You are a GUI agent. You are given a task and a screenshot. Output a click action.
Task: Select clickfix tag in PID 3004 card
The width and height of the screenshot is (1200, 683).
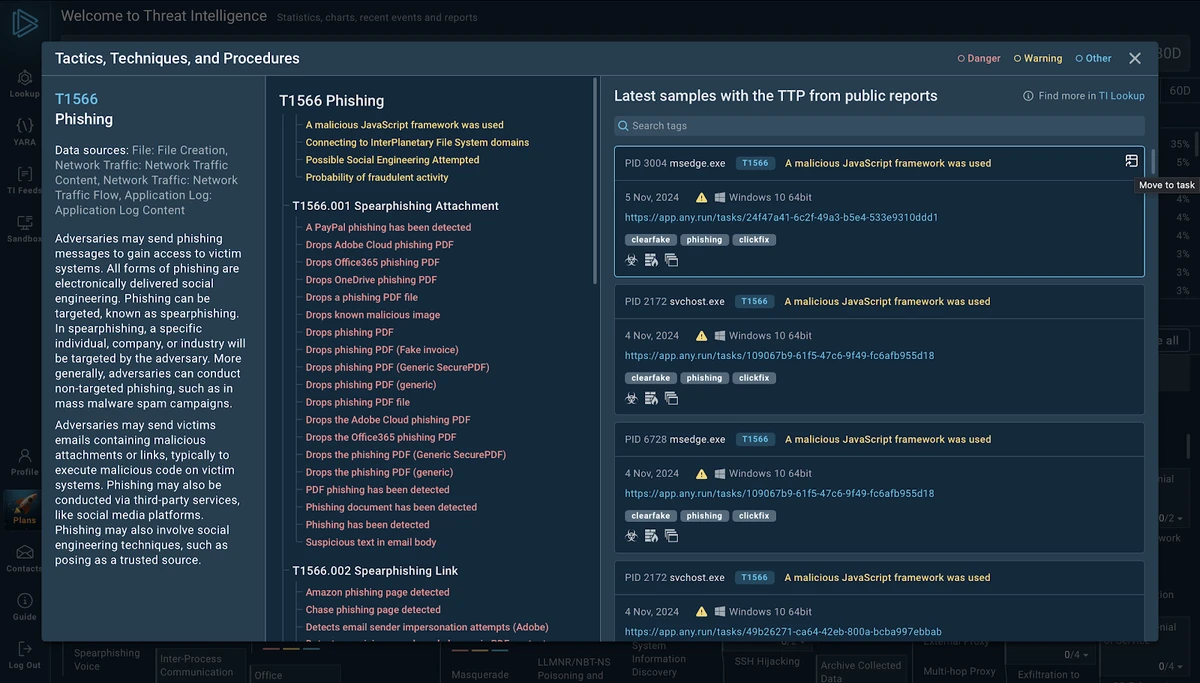(754, 240)
